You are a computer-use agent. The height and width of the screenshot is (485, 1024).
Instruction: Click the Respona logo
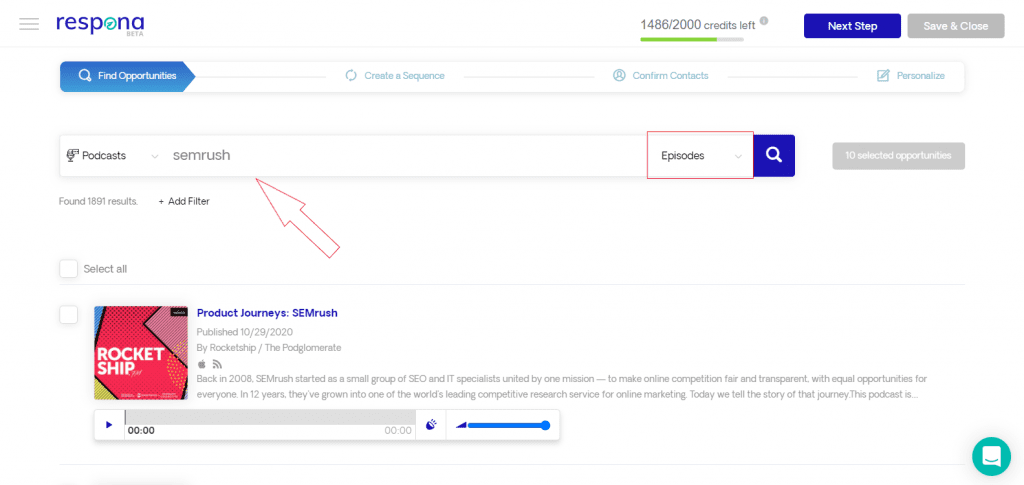100,25
